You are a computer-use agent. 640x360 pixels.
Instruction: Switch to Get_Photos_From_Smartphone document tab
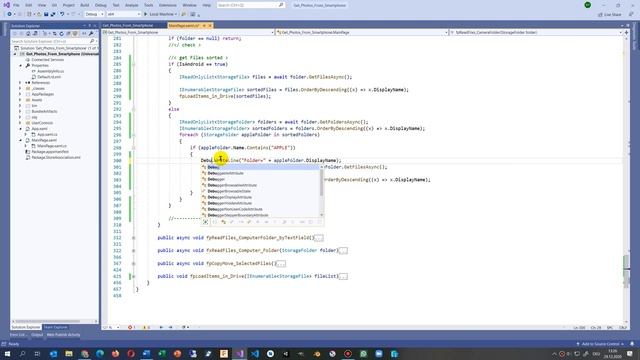pos(128,25)
